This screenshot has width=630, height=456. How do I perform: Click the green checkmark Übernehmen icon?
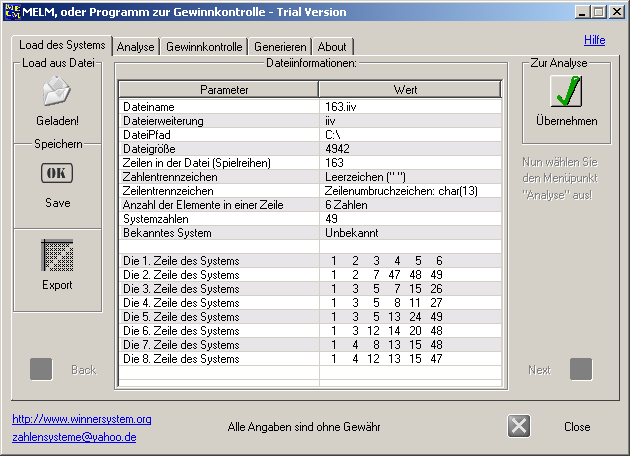[x=566, y=91]
